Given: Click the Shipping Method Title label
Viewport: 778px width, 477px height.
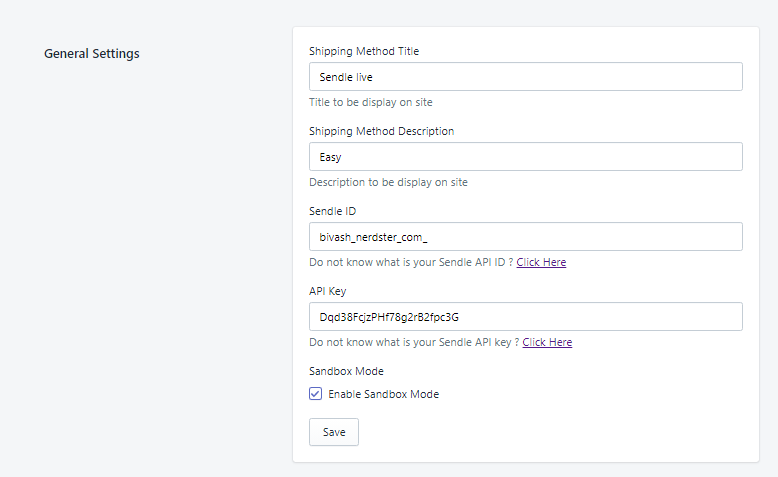Looking at the screenshot, I should [x=364, y=51].
